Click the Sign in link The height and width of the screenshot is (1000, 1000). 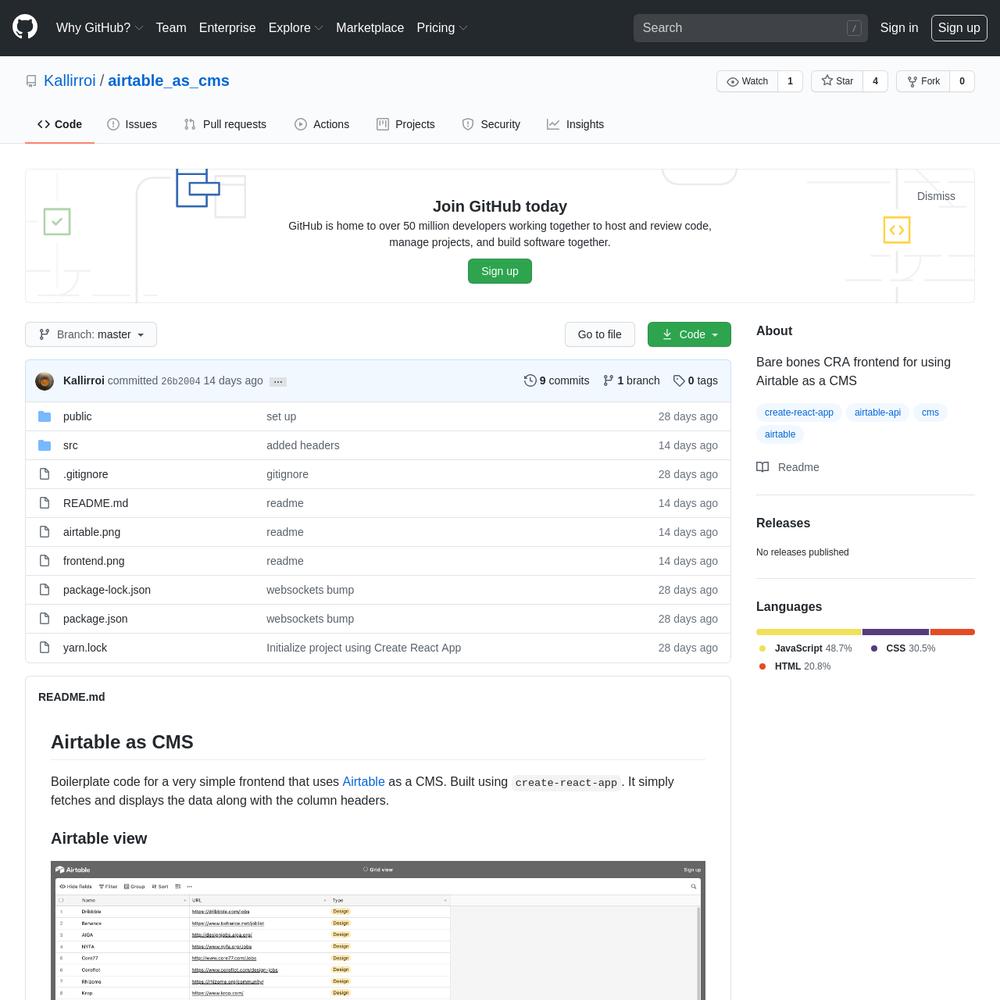(x=899, y=27)
